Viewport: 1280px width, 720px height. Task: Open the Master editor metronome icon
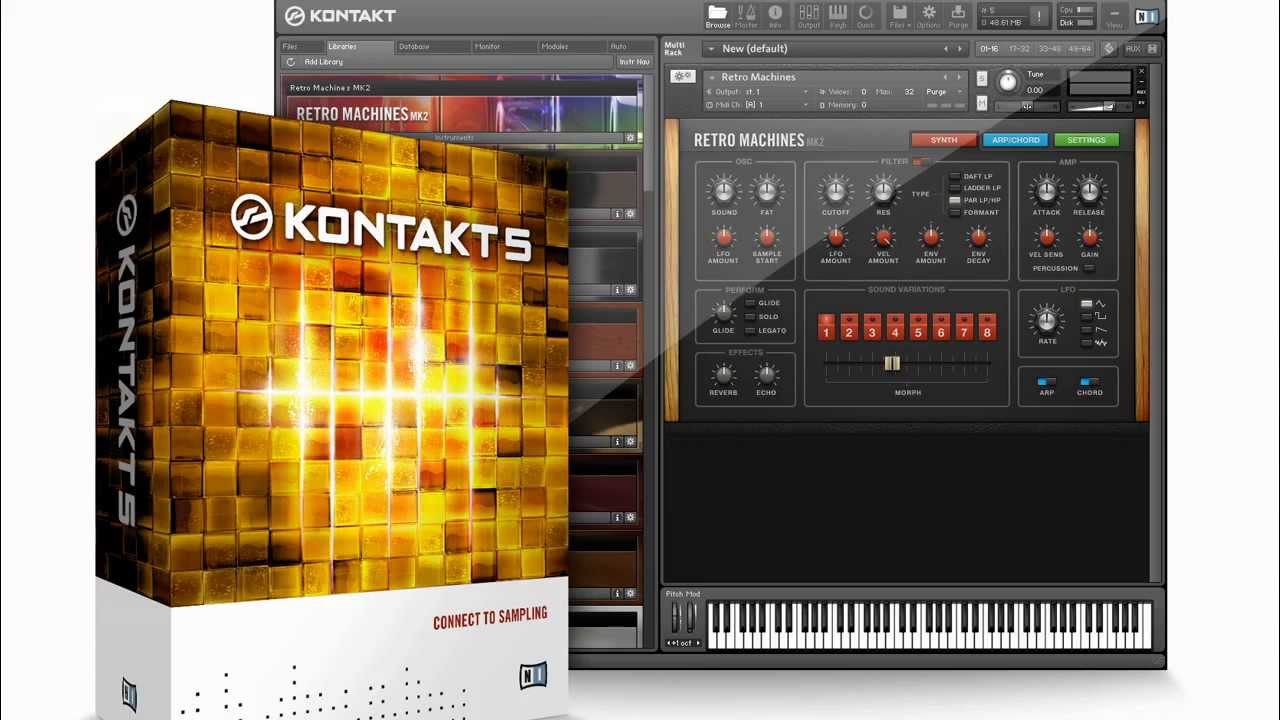tap(746, 16)
